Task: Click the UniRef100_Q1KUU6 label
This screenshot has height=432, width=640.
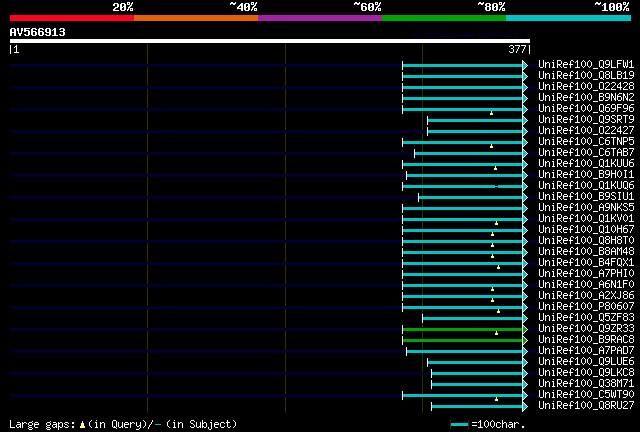Action: 586,163
